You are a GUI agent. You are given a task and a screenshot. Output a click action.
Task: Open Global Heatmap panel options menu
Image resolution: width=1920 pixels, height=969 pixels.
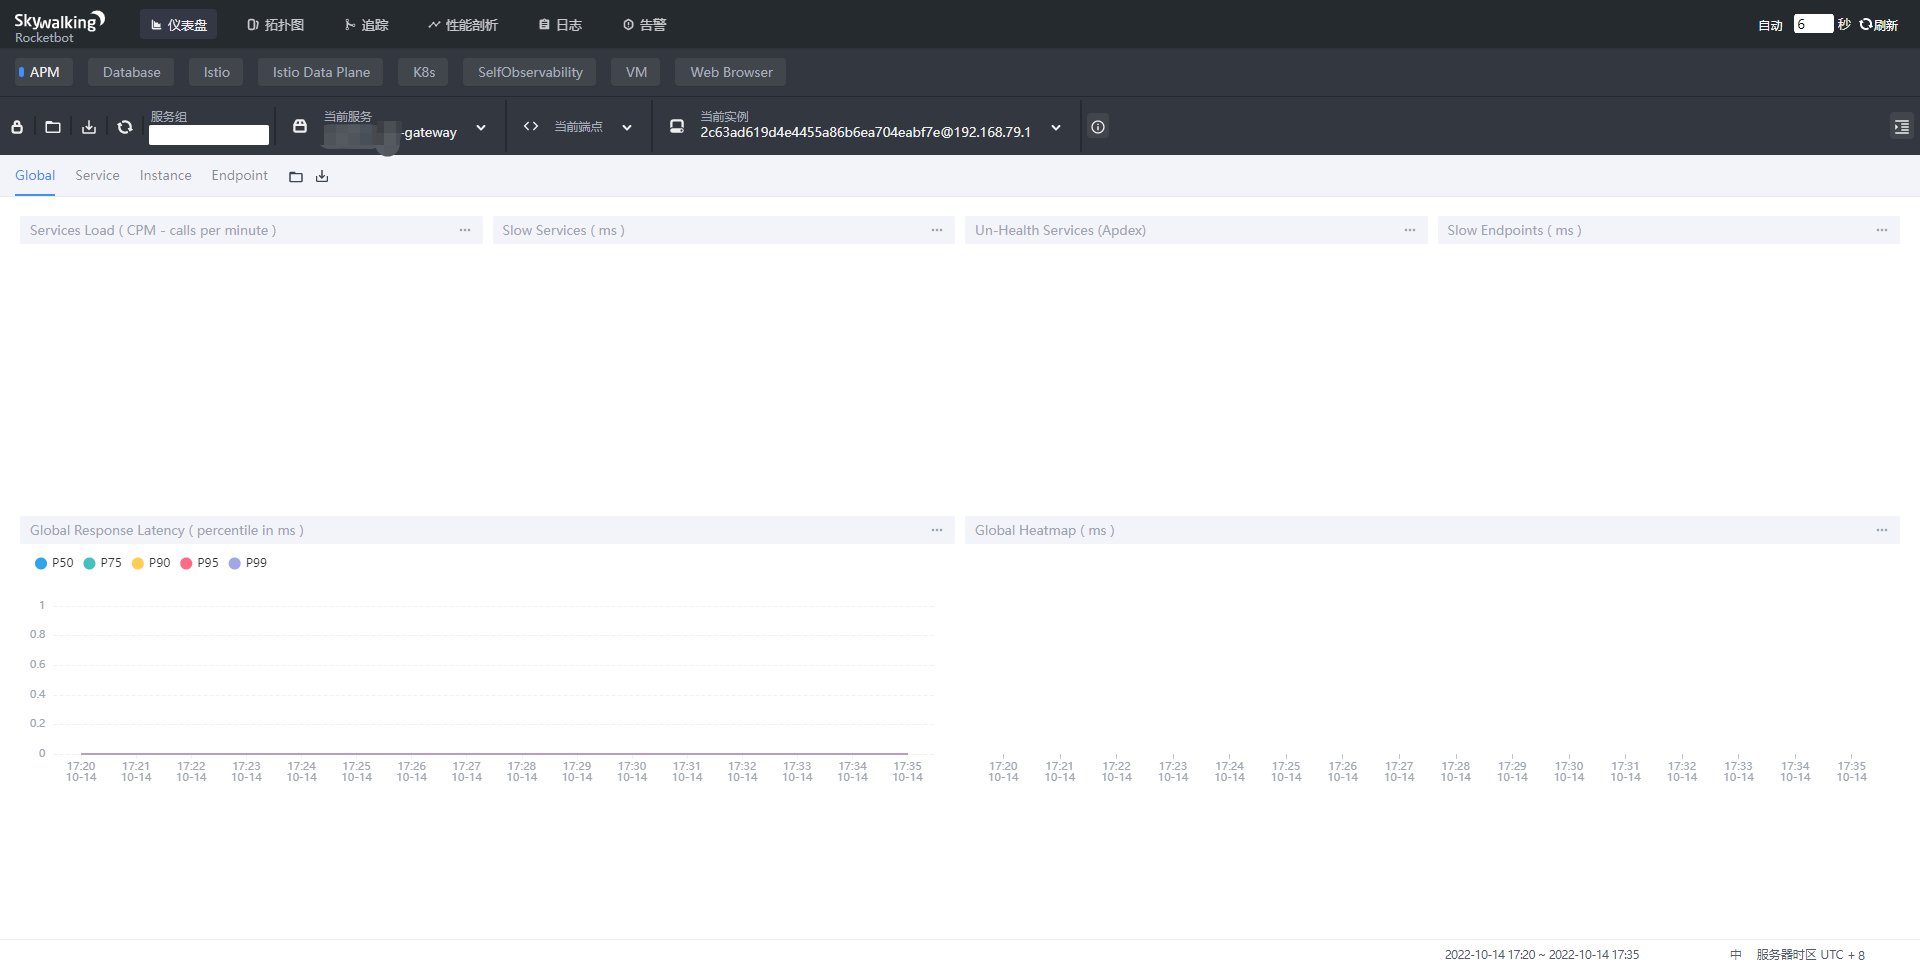point(1882,530)
